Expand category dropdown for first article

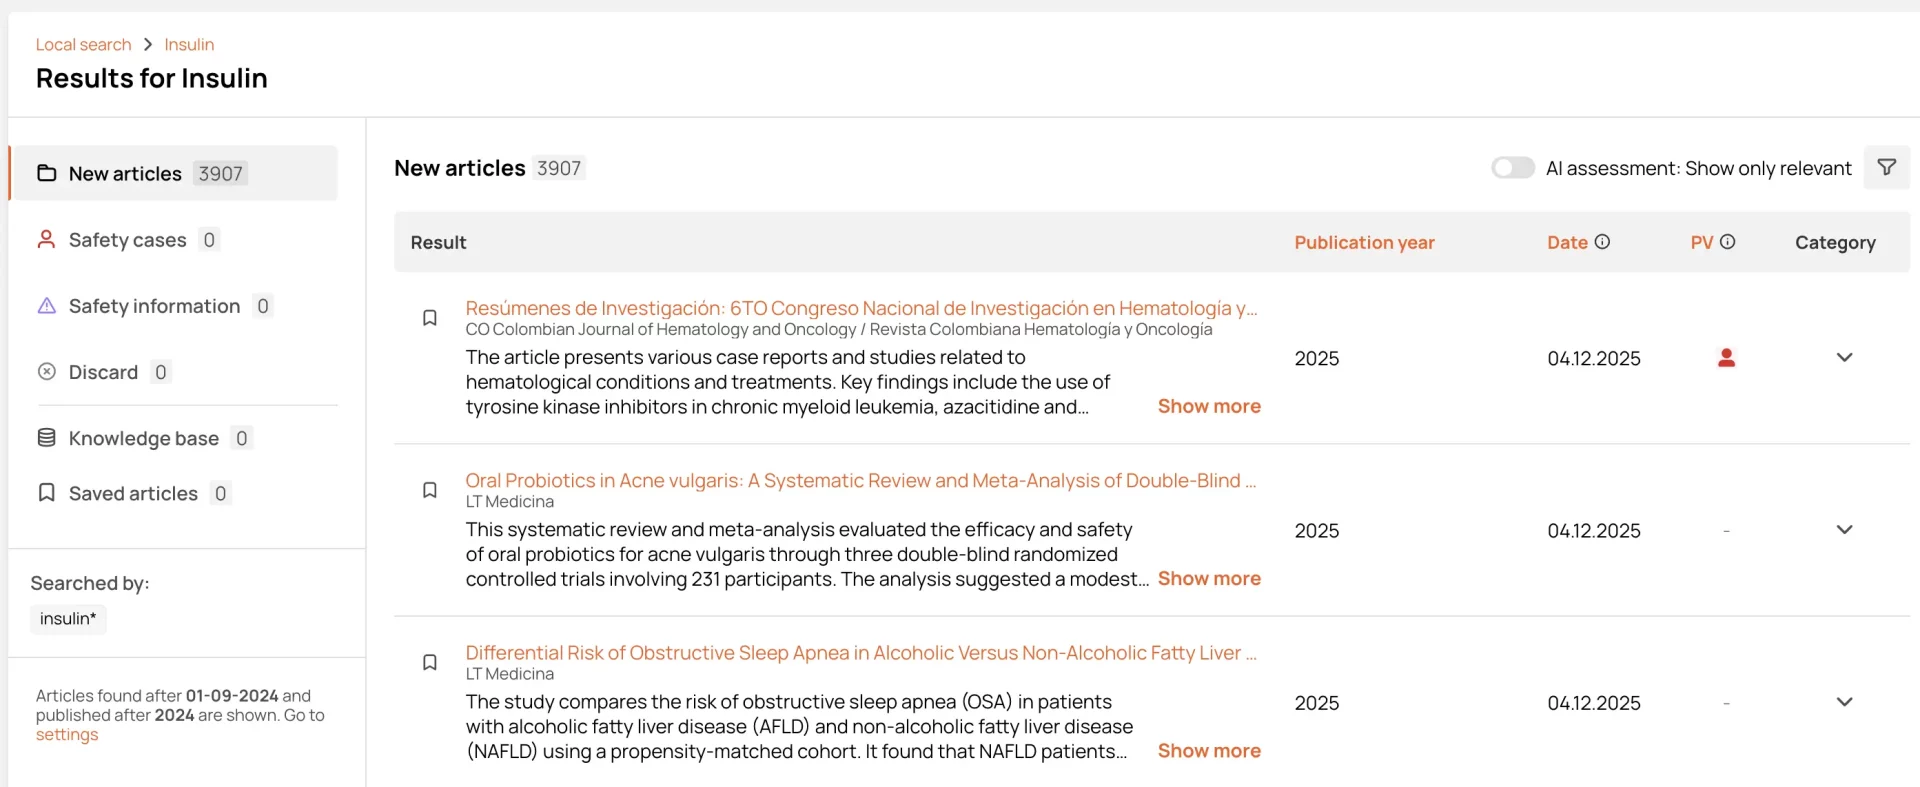coord(1844,358)
